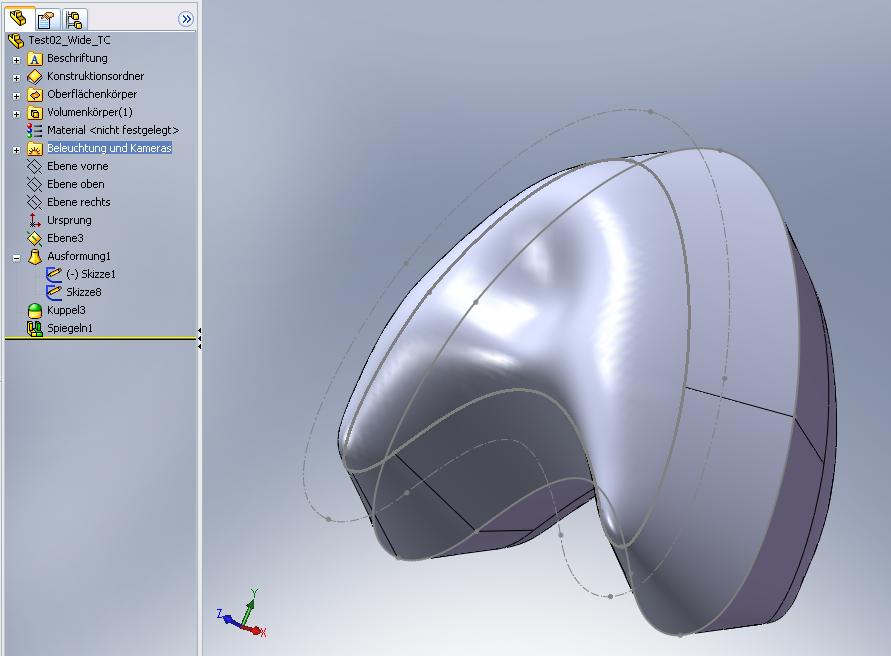The width and height of the screenshot is (891, 656).
Task: Click the Beleuchtung und Kameras icon
Action: pos(35,148)
